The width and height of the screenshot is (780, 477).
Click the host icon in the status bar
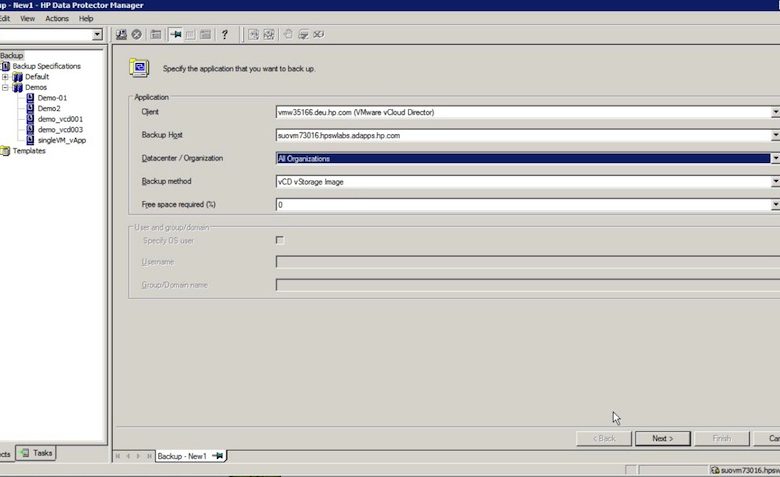point(715,470)
